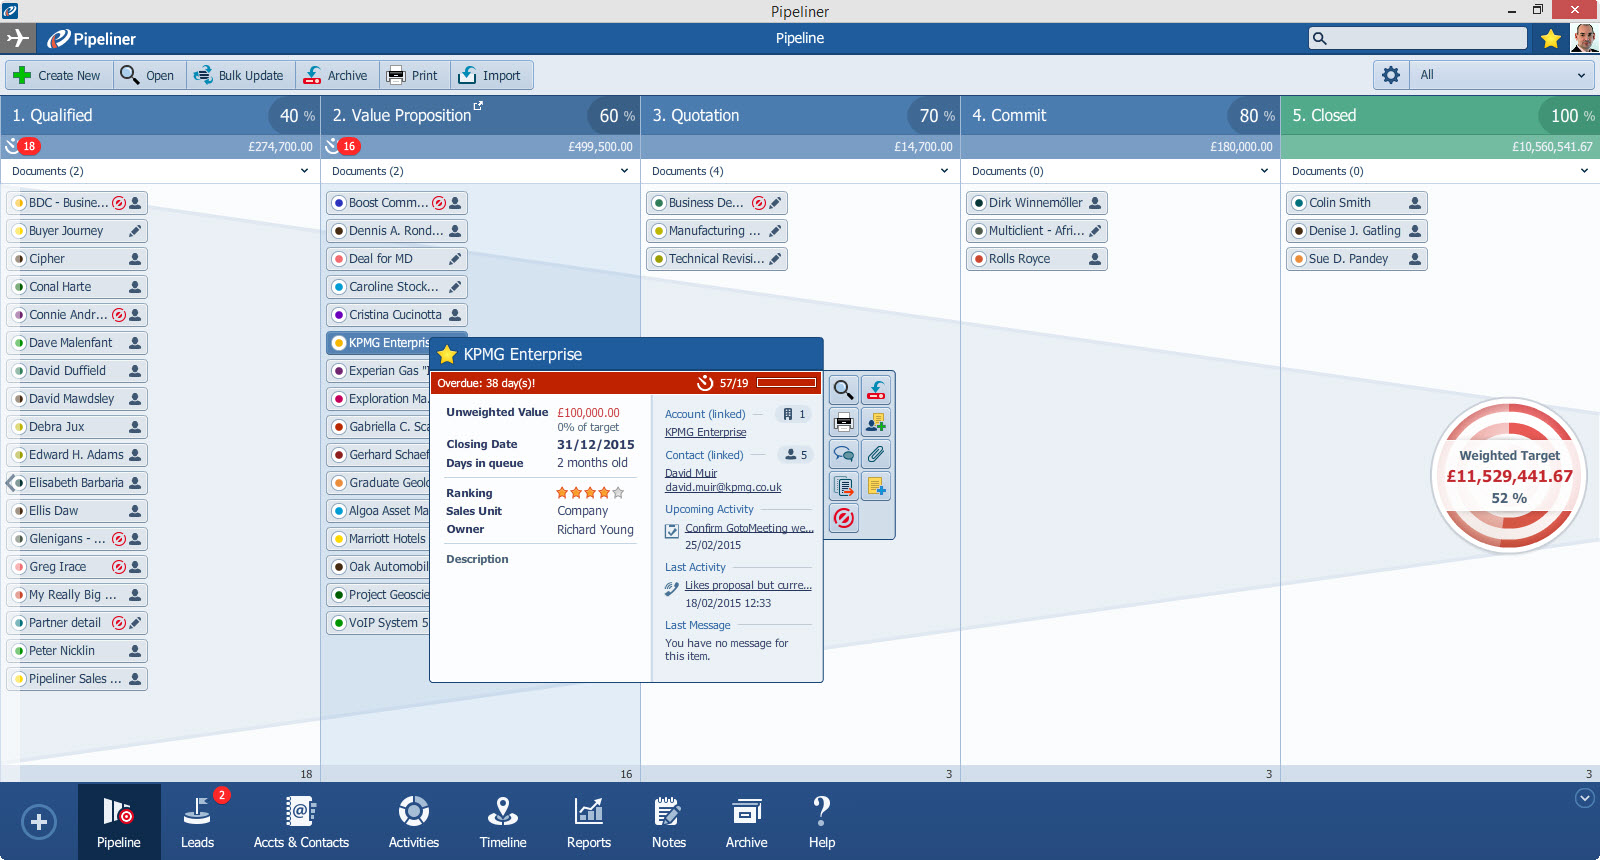This screenshot has width=1600, height=860.
Task: Click the overdue badge 18 in Qualified column
Action: (x=29, y=146)
